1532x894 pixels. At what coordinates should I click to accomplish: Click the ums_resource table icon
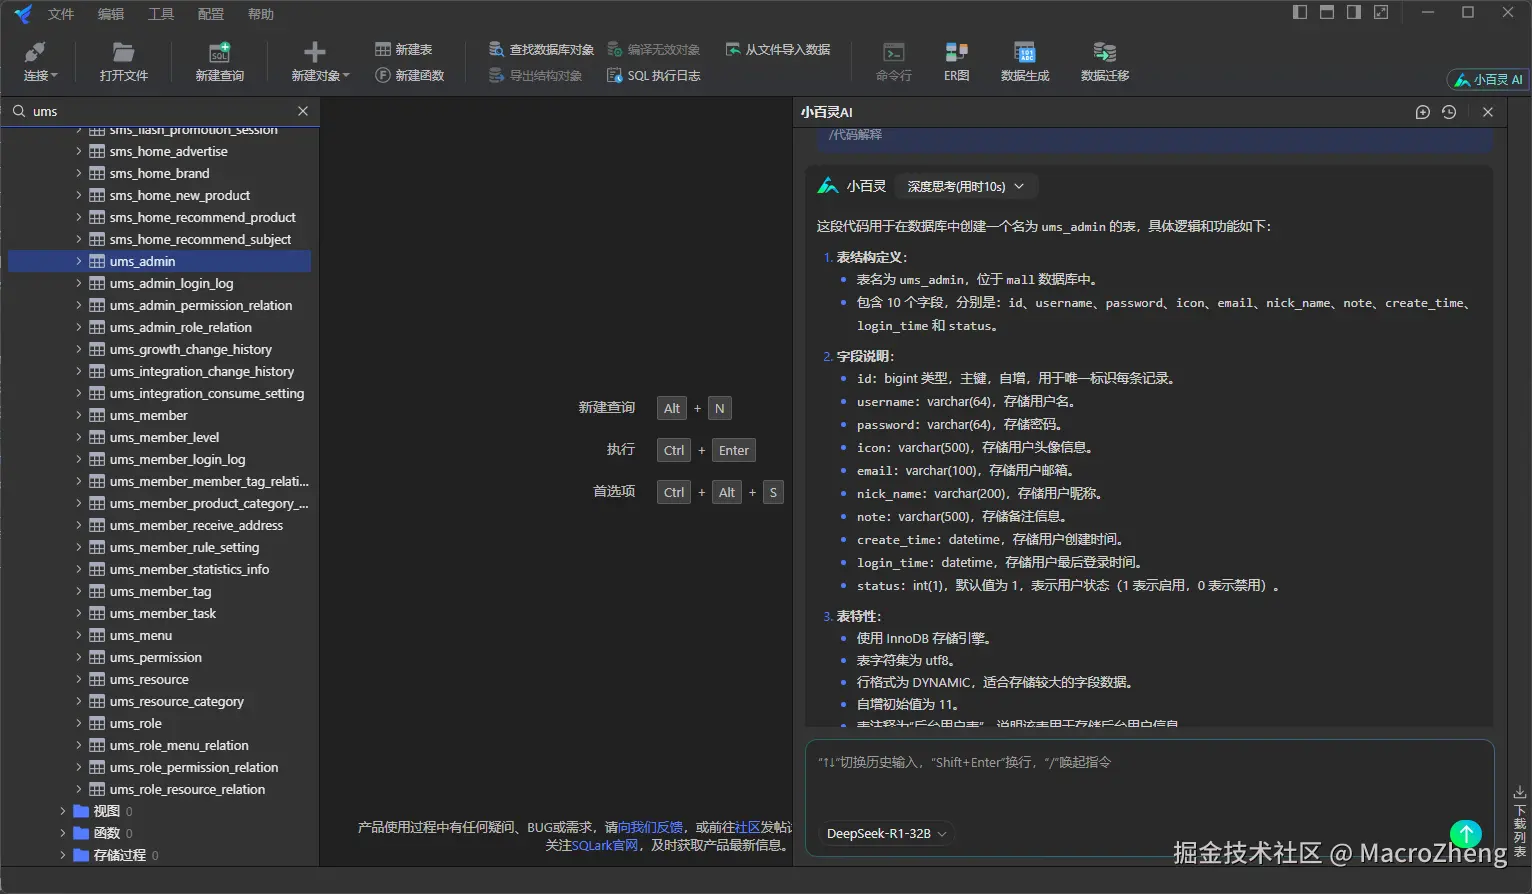(x=97, y=679)
